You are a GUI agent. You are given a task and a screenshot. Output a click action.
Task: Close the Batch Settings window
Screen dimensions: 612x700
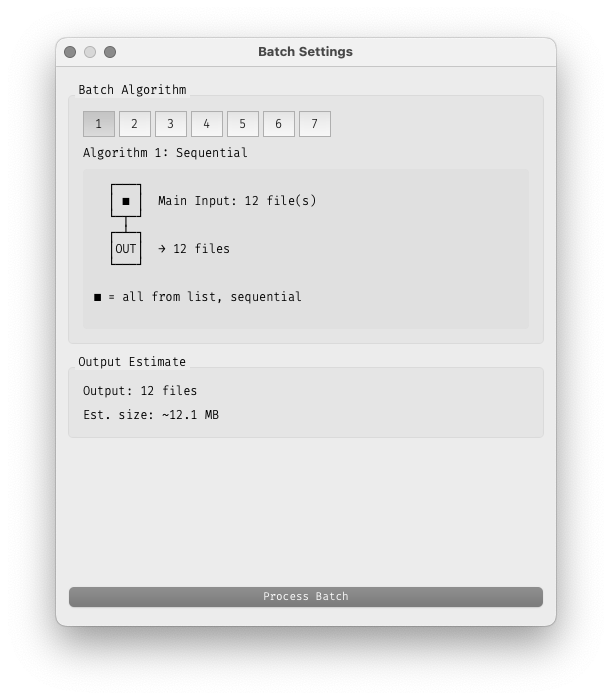[x=70, y=52]
